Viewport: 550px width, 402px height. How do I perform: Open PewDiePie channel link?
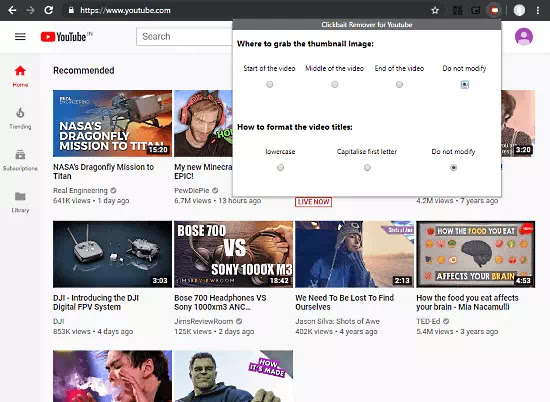click(192, 190)
